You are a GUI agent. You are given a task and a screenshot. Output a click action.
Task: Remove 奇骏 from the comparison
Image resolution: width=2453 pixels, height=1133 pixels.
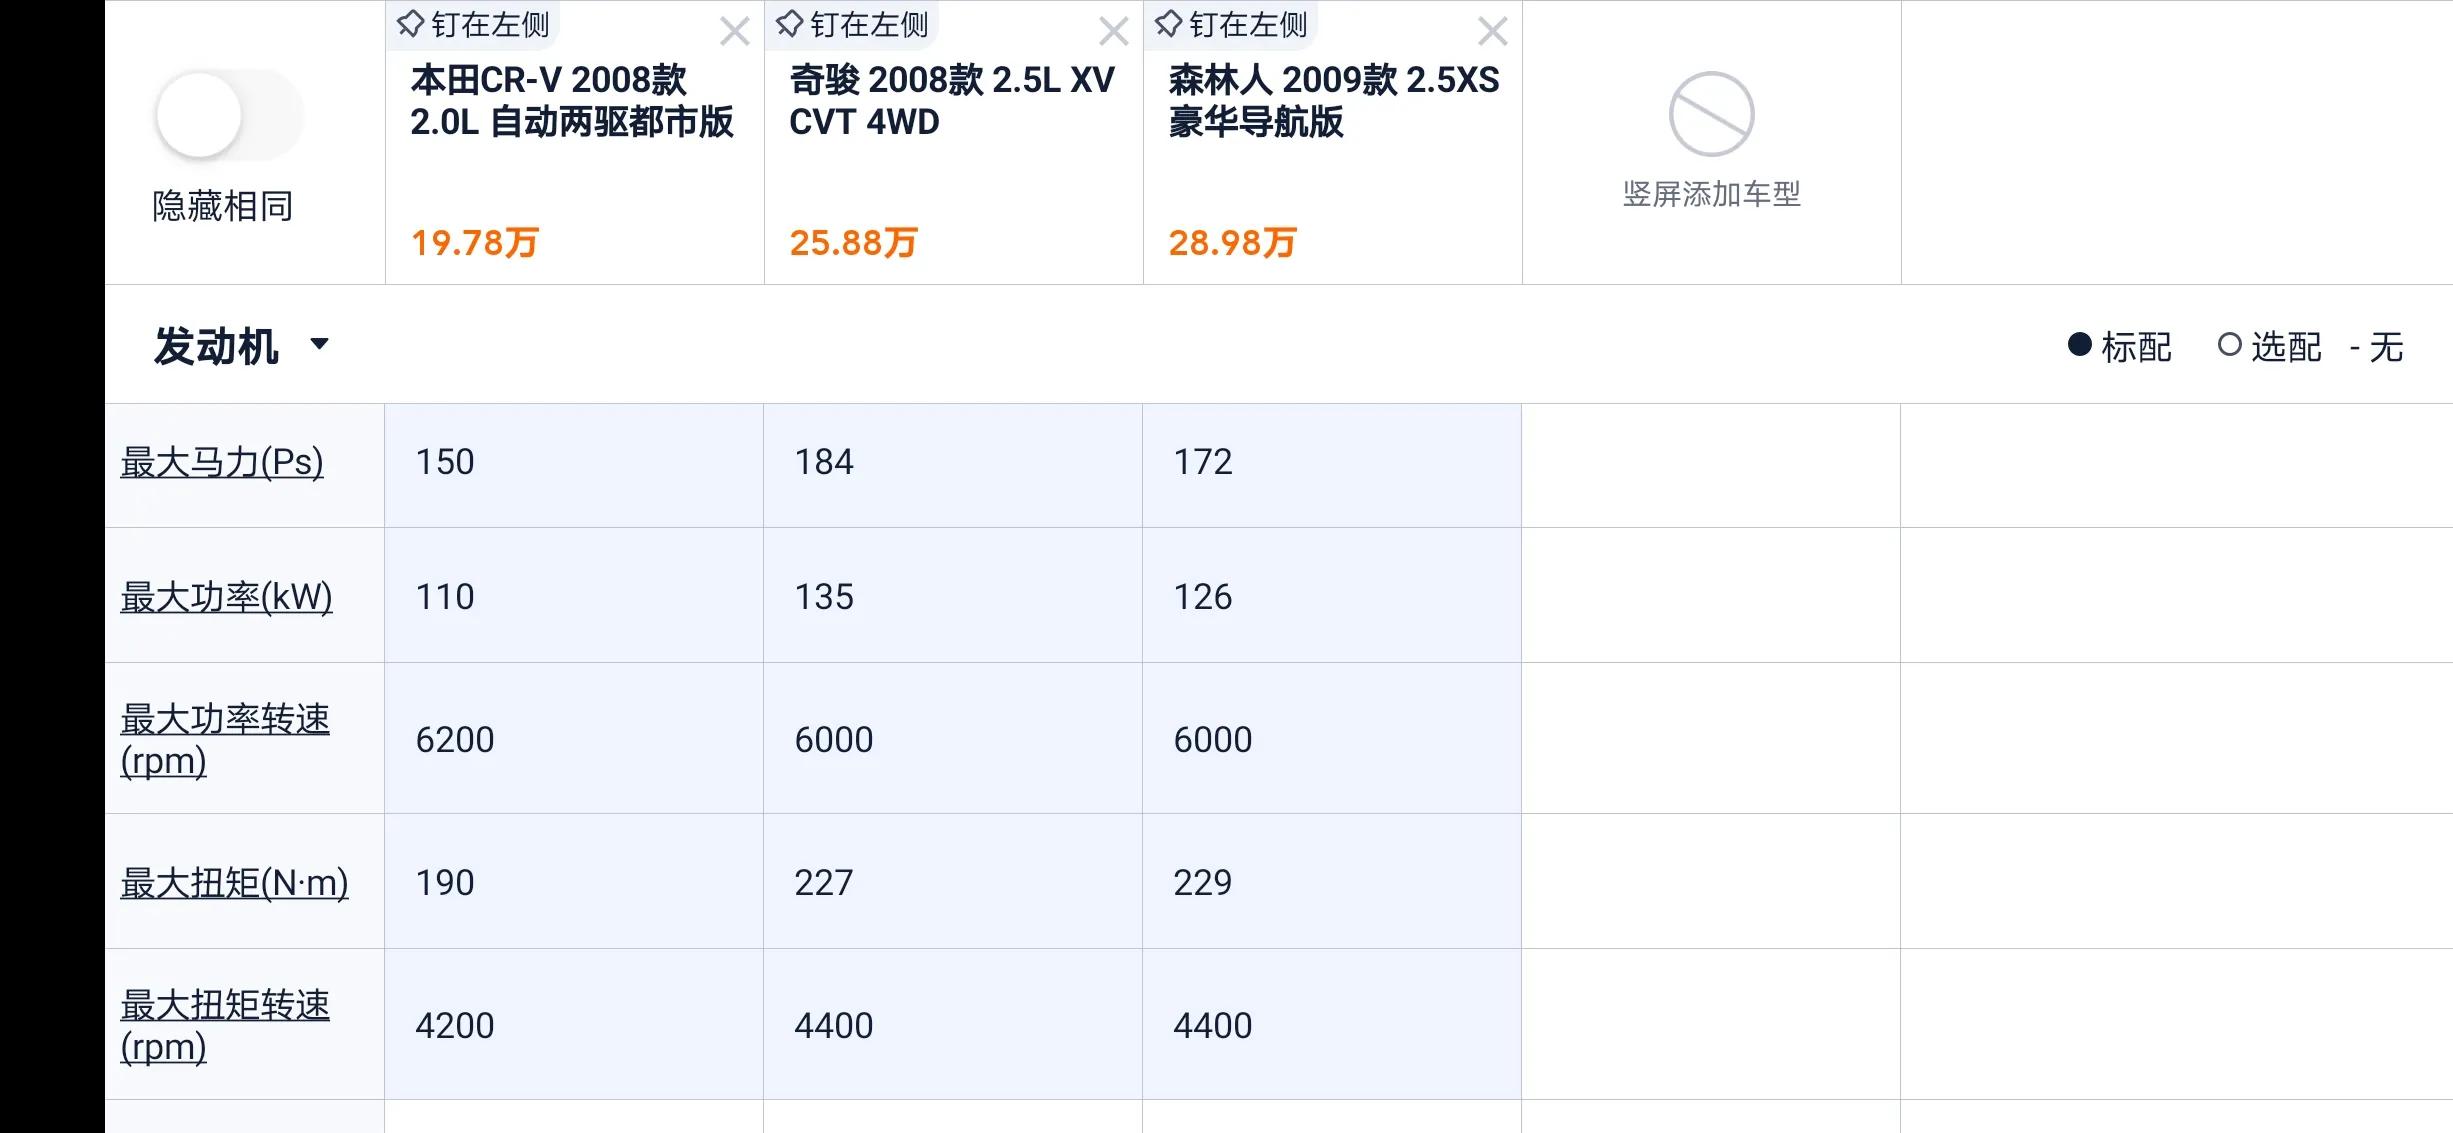[x=1112, y=32]
